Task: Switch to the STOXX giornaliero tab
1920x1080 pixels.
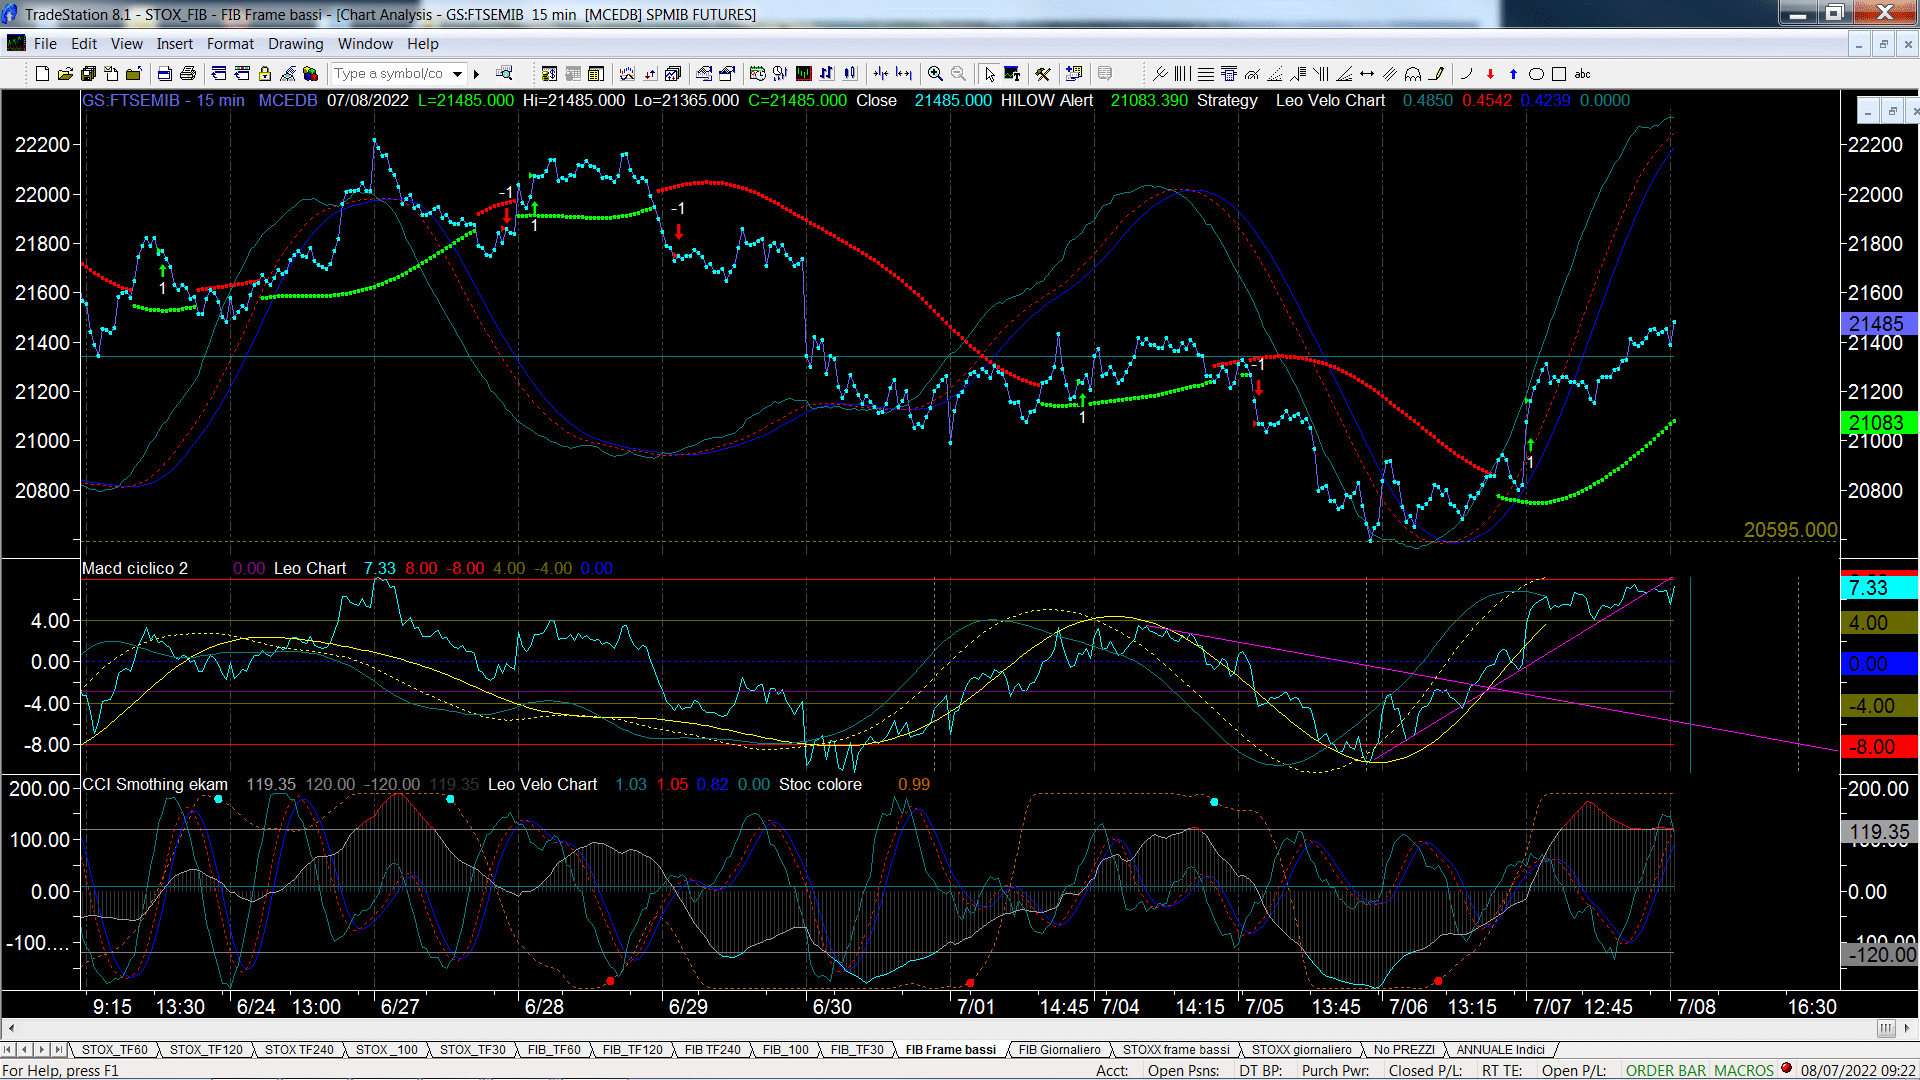Action: point(1301,1049)
